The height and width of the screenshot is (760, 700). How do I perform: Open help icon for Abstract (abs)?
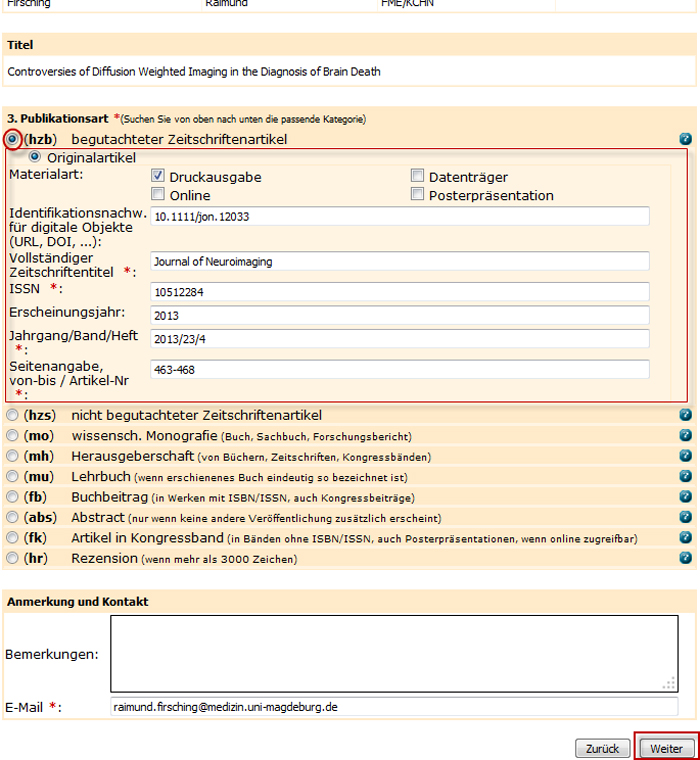pyautogui.click(x=685, y=517)
